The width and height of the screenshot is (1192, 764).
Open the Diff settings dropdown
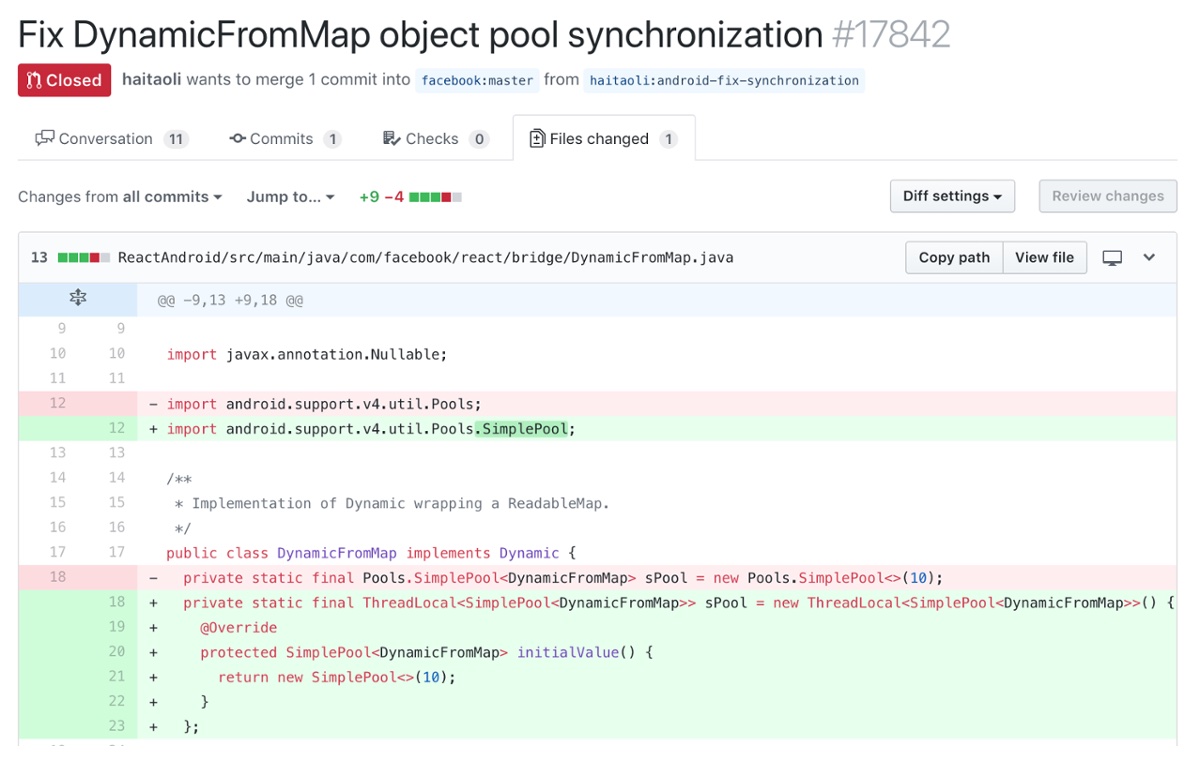pos(952,196)
